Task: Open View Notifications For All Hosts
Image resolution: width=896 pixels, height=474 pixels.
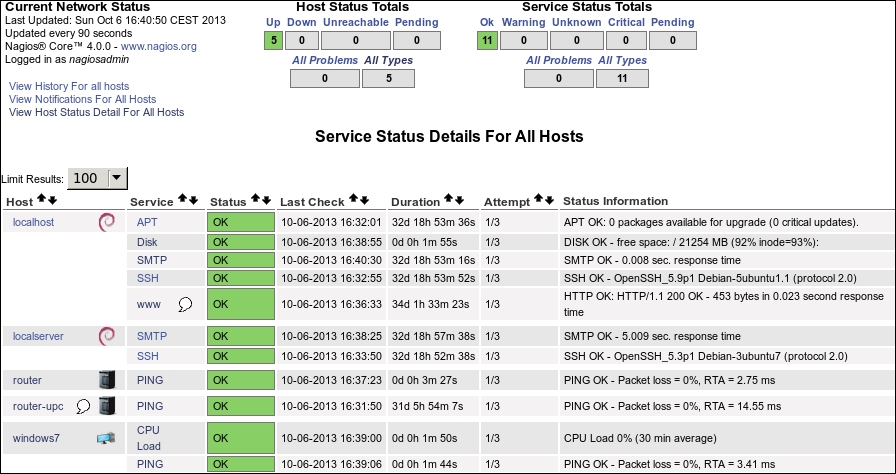Action: (x=82, y=100)
